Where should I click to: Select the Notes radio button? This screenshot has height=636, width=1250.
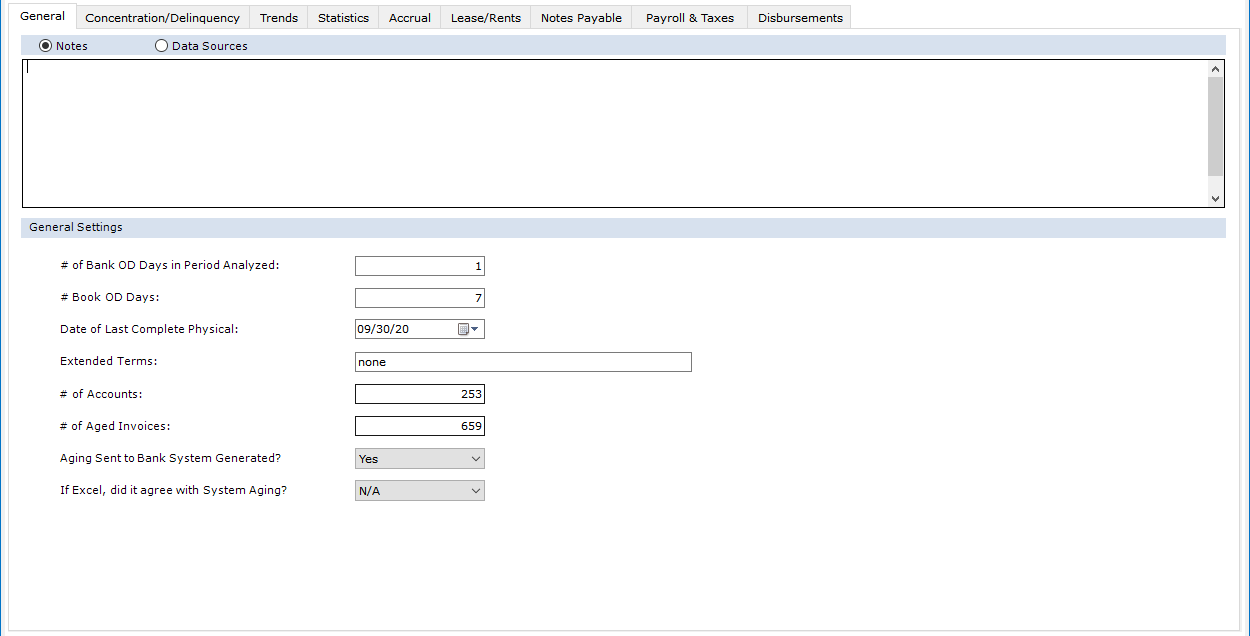pos(46,46)
